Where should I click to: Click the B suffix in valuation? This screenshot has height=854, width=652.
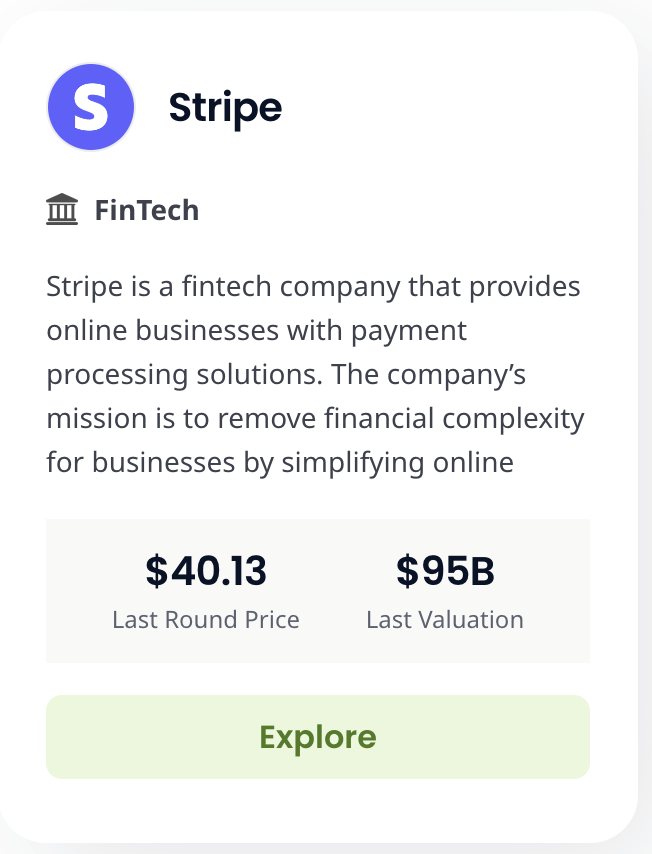point(483,572)
